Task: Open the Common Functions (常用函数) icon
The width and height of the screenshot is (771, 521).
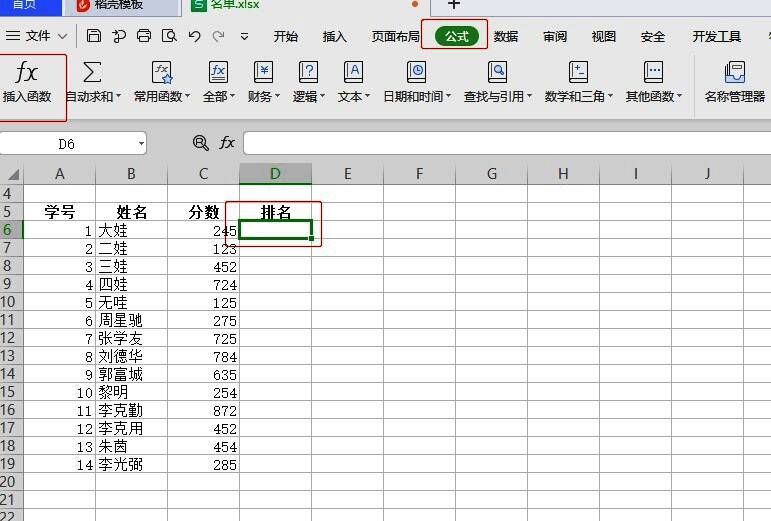Action: (x=162, y=72)
